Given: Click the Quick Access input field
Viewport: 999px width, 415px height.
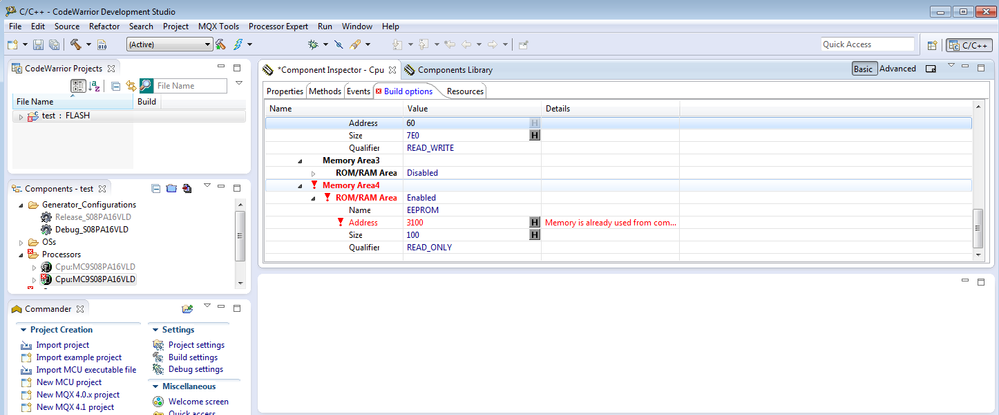Looking at the screenshot, I should (866, 45).
